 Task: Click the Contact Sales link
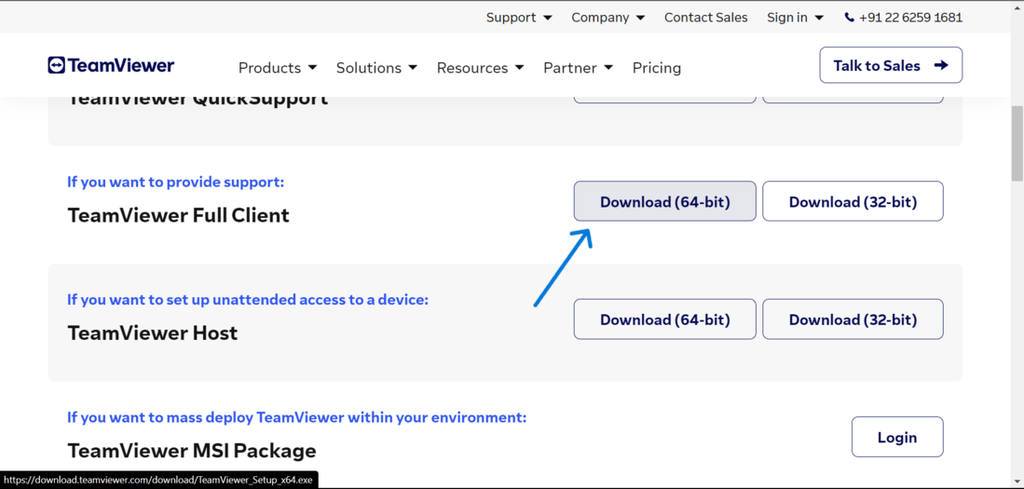[x=706, y=17]
